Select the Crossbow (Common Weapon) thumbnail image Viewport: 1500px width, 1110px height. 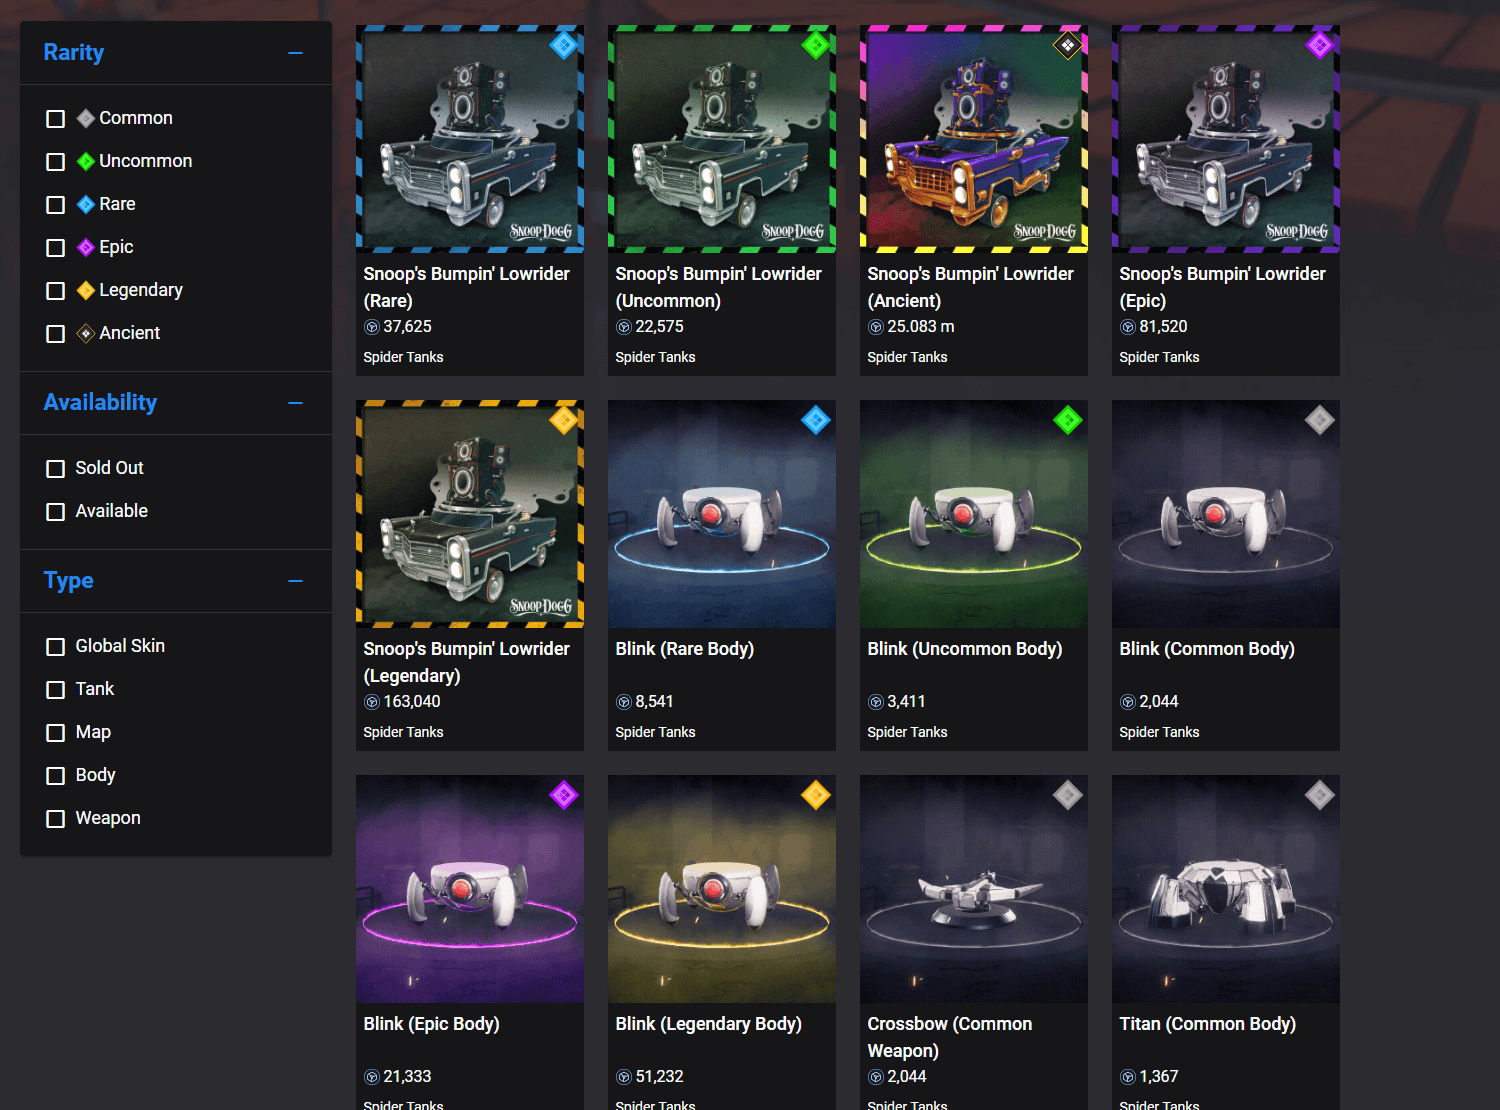974,889
